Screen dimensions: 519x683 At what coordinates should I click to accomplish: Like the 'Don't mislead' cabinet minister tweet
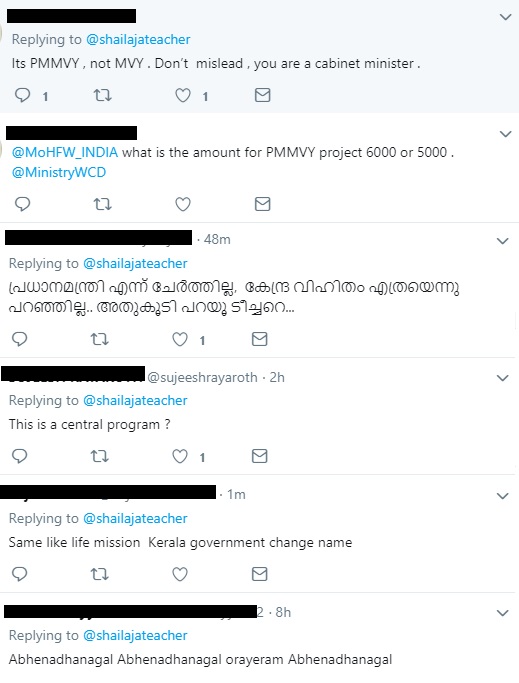pos(183,95)
